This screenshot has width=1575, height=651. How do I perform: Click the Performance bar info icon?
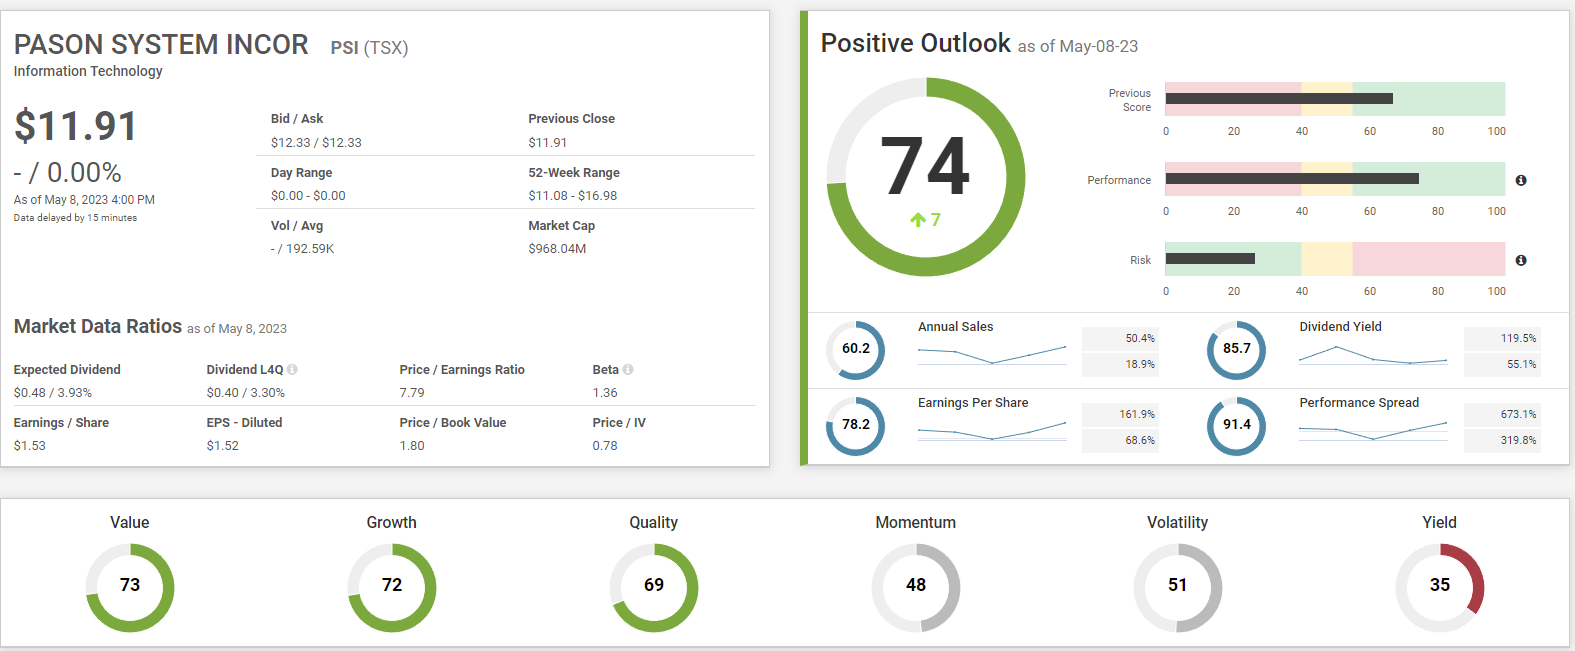point(1521,180)
